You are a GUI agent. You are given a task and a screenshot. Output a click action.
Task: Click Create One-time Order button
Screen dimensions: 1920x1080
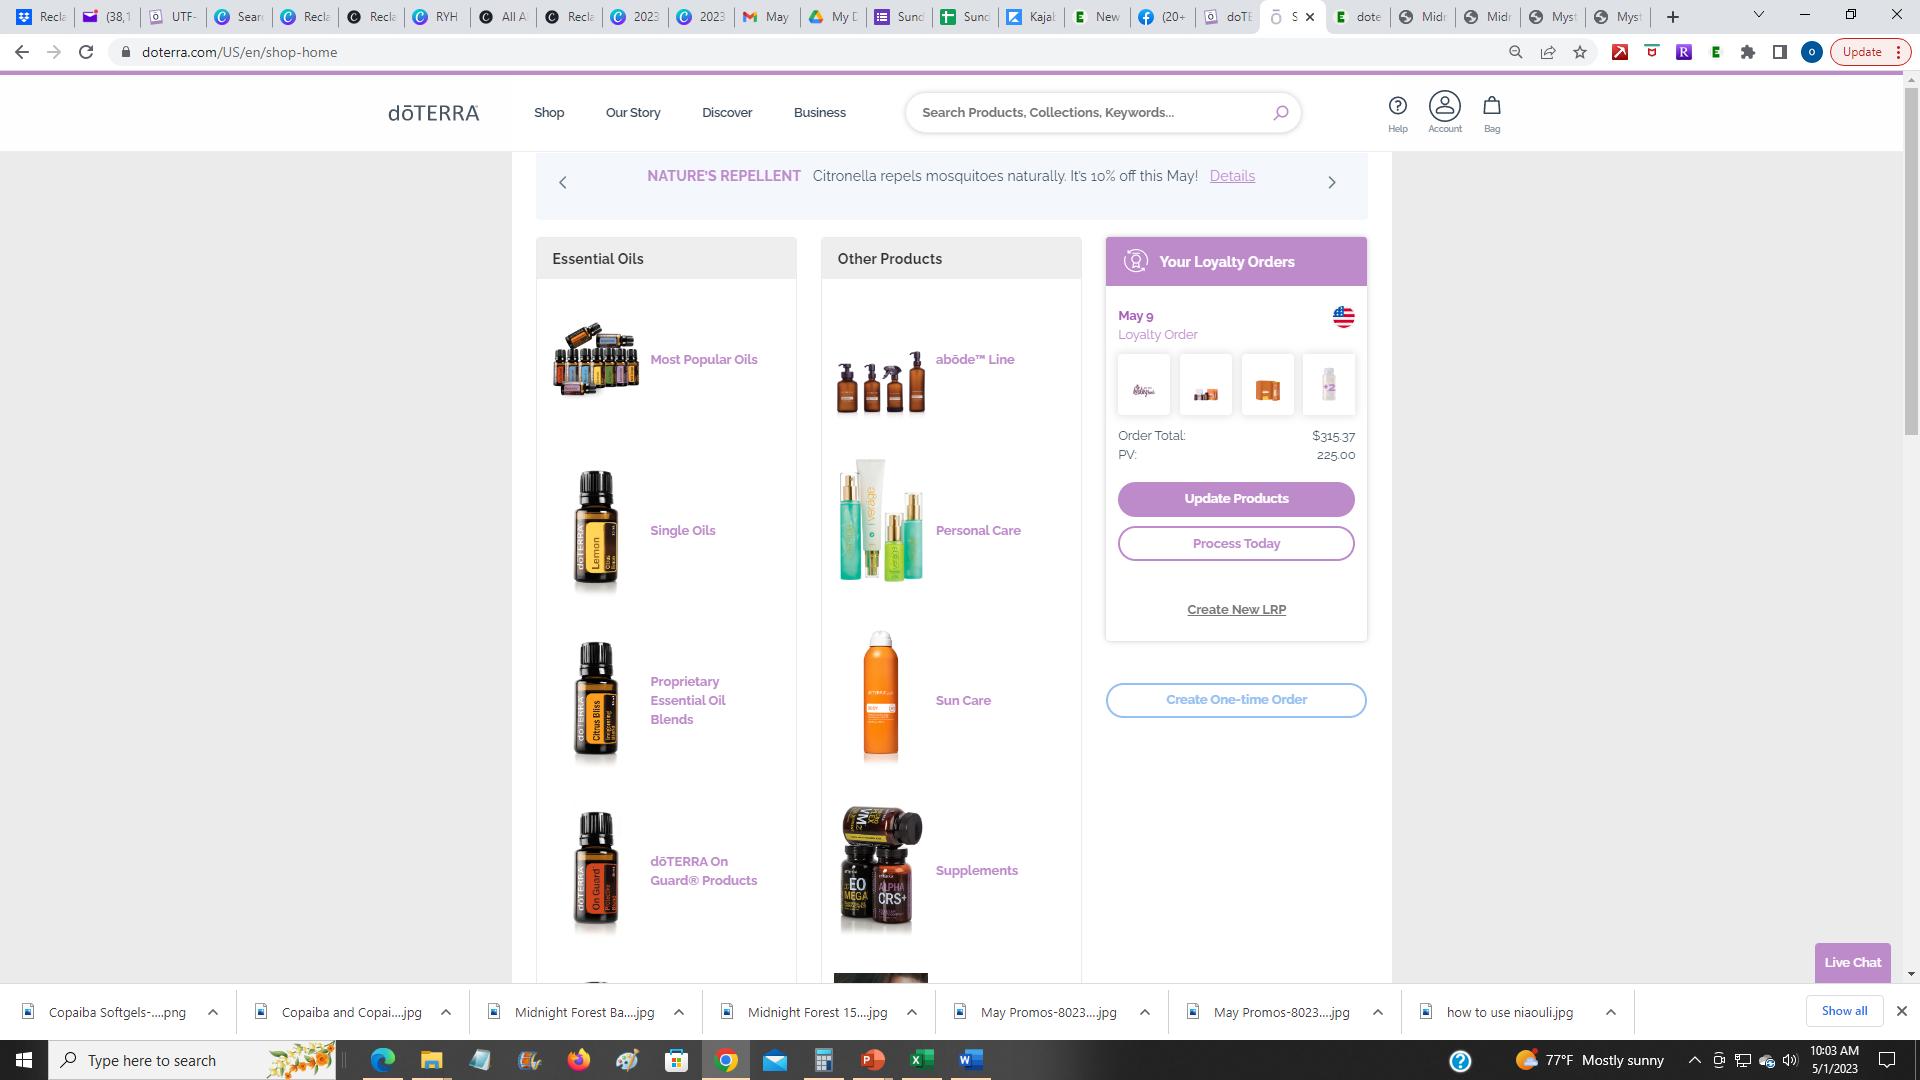pyautogui.click(x=1236, y=700)
